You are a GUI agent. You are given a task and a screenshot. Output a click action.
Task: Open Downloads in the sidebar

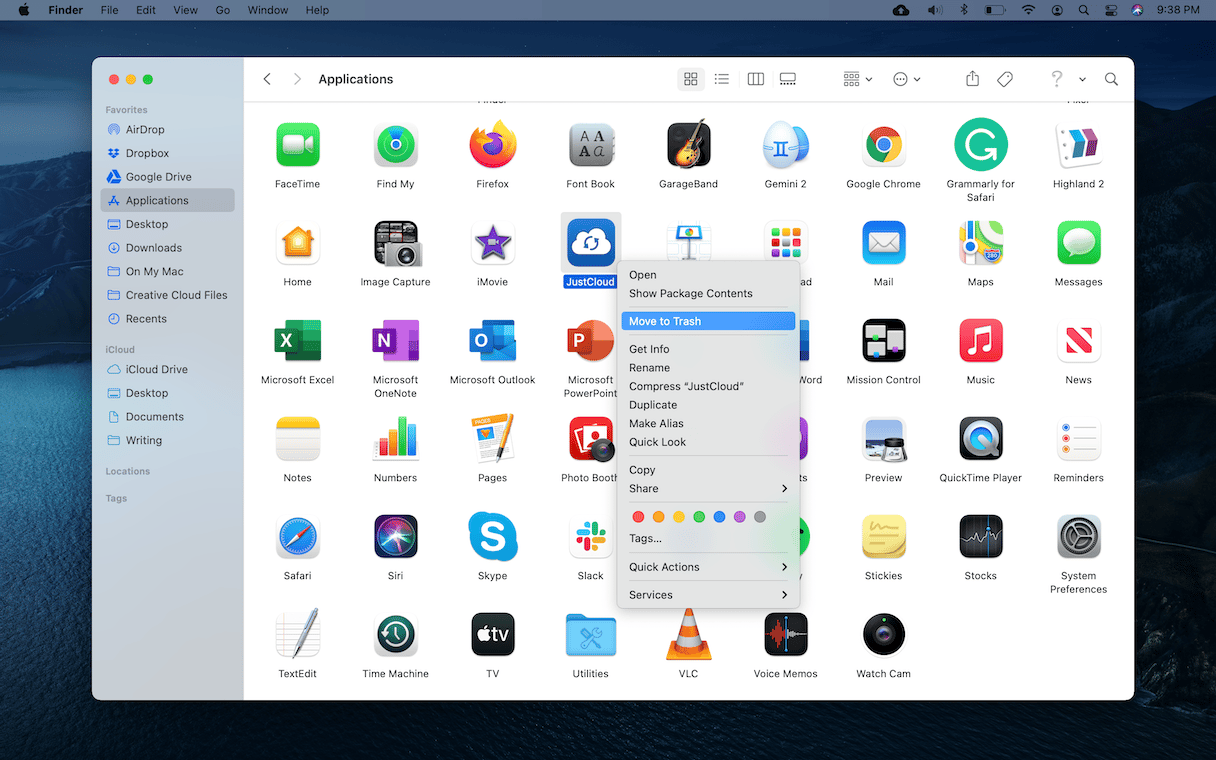[168, 248]
